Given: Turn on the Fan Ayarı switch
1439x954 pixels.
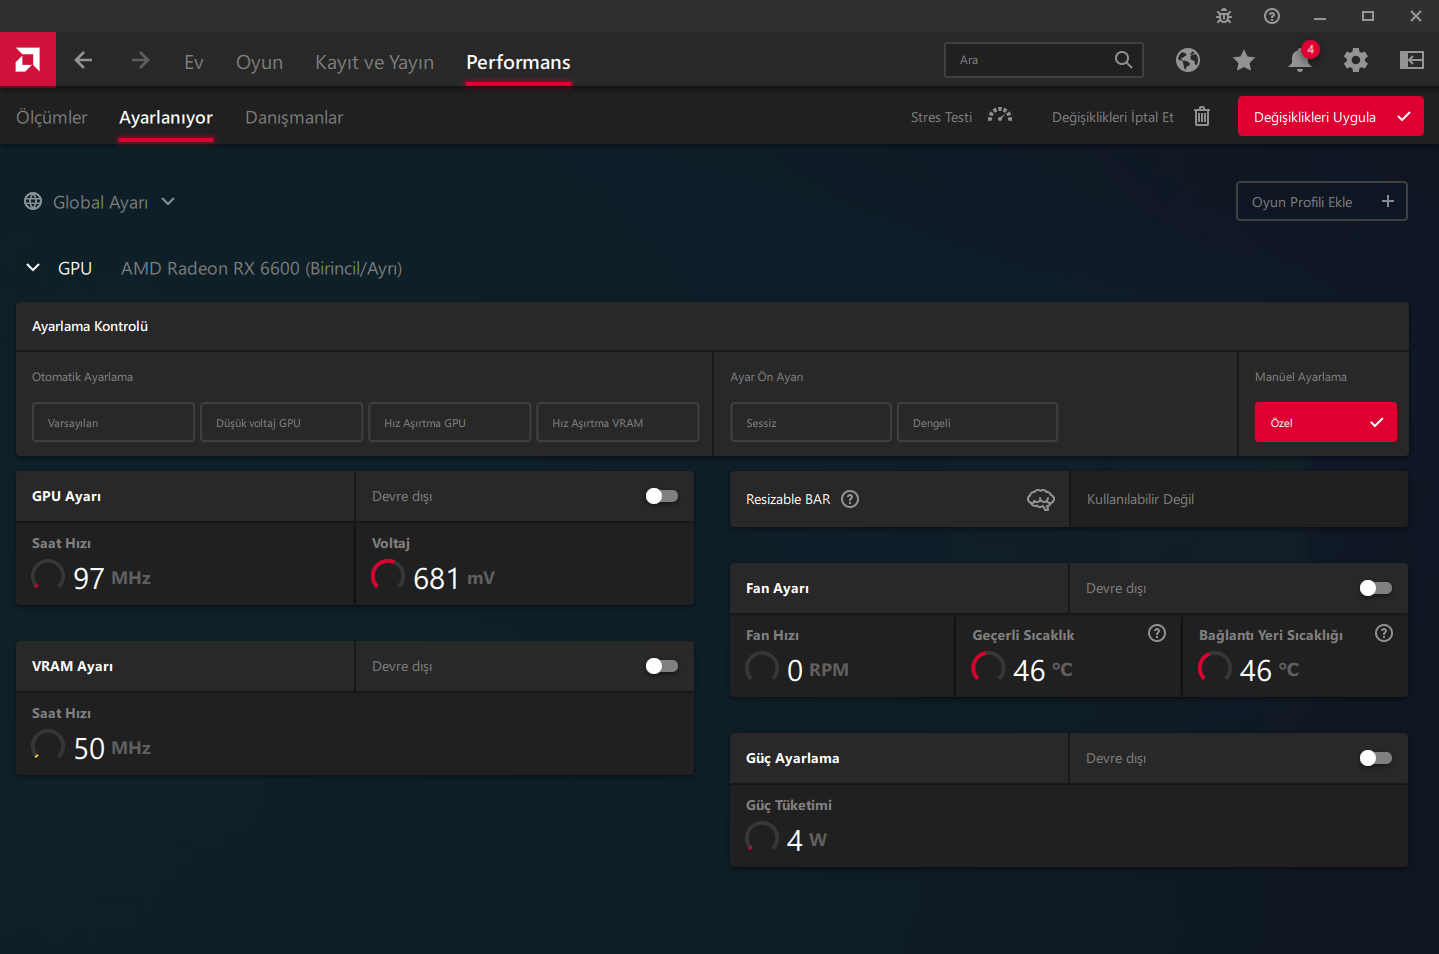Looking at the screenshot, I should coord(1375,588).
